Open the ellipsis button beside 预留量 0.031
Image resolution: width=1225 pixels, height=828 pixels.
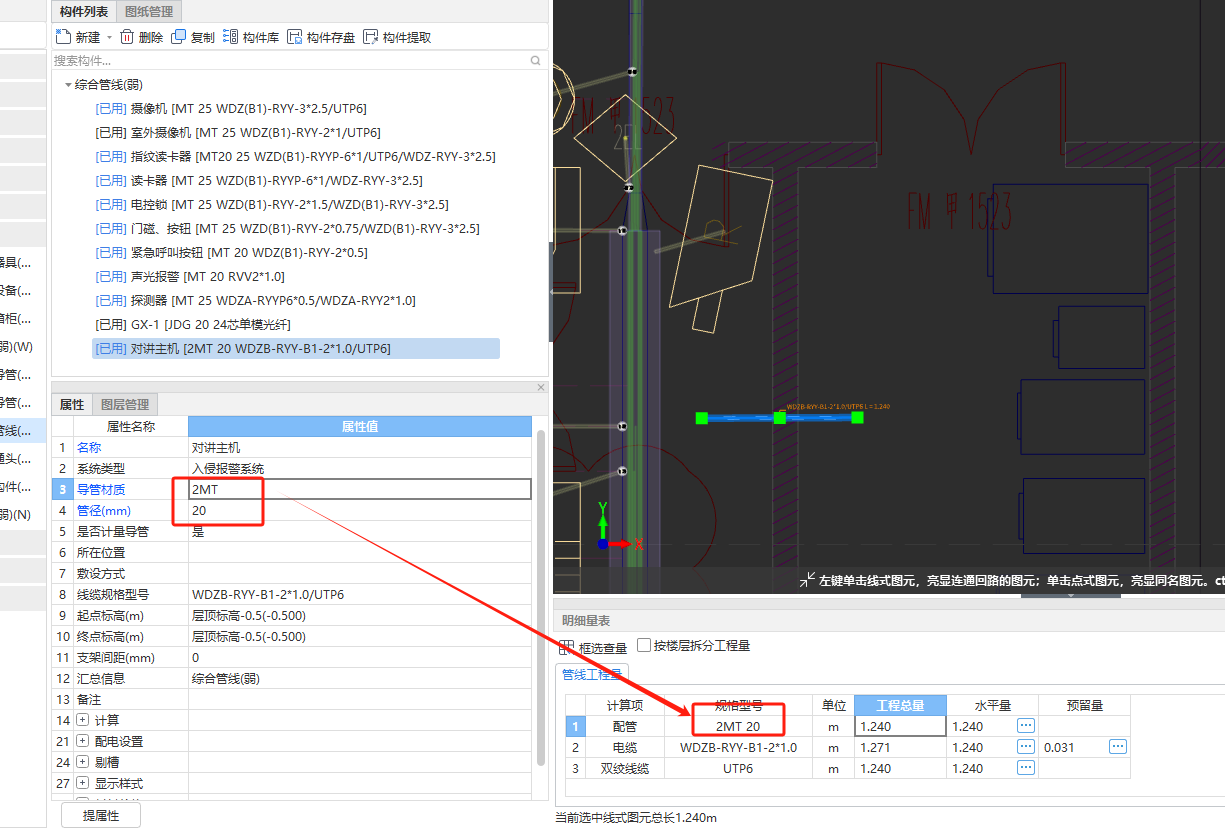[1118, 747]
